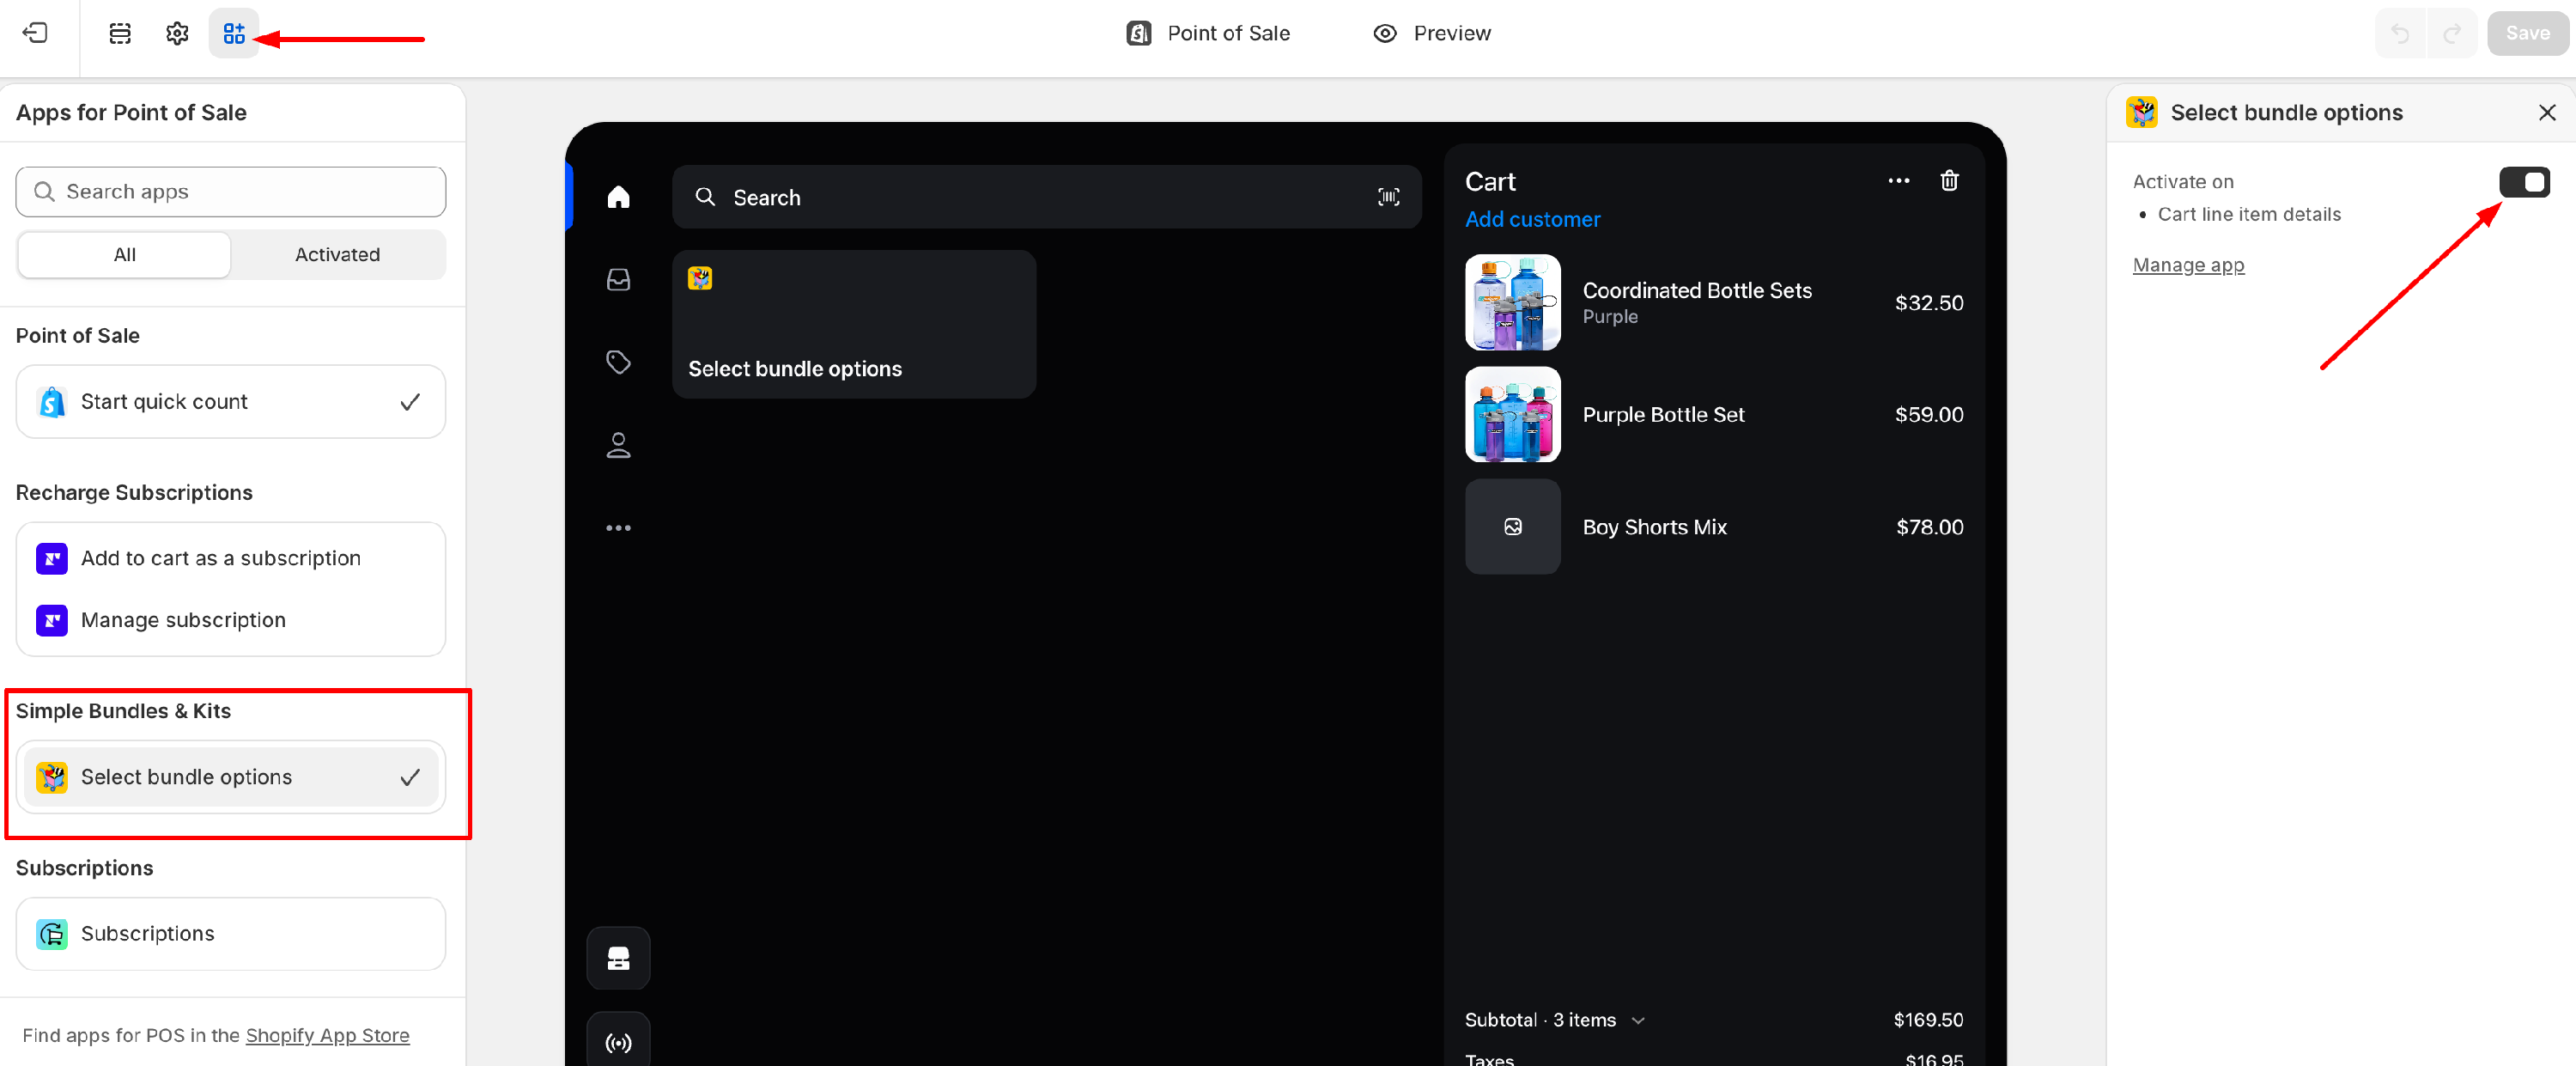
Task: Open the Point of Sale selector
Action: (1208, 33)
